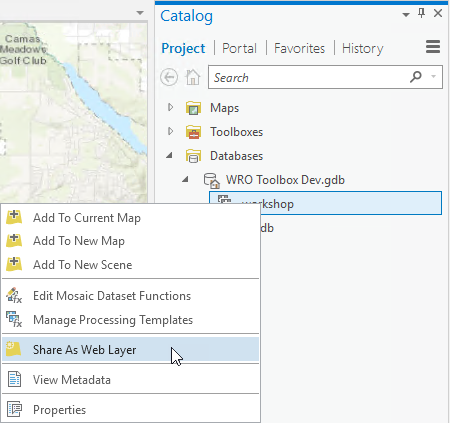Click the Catalog pane hamburger menu icon
The width and height of the screenshot is (450, 423).
pyautogui.click(x=433, y=47)
